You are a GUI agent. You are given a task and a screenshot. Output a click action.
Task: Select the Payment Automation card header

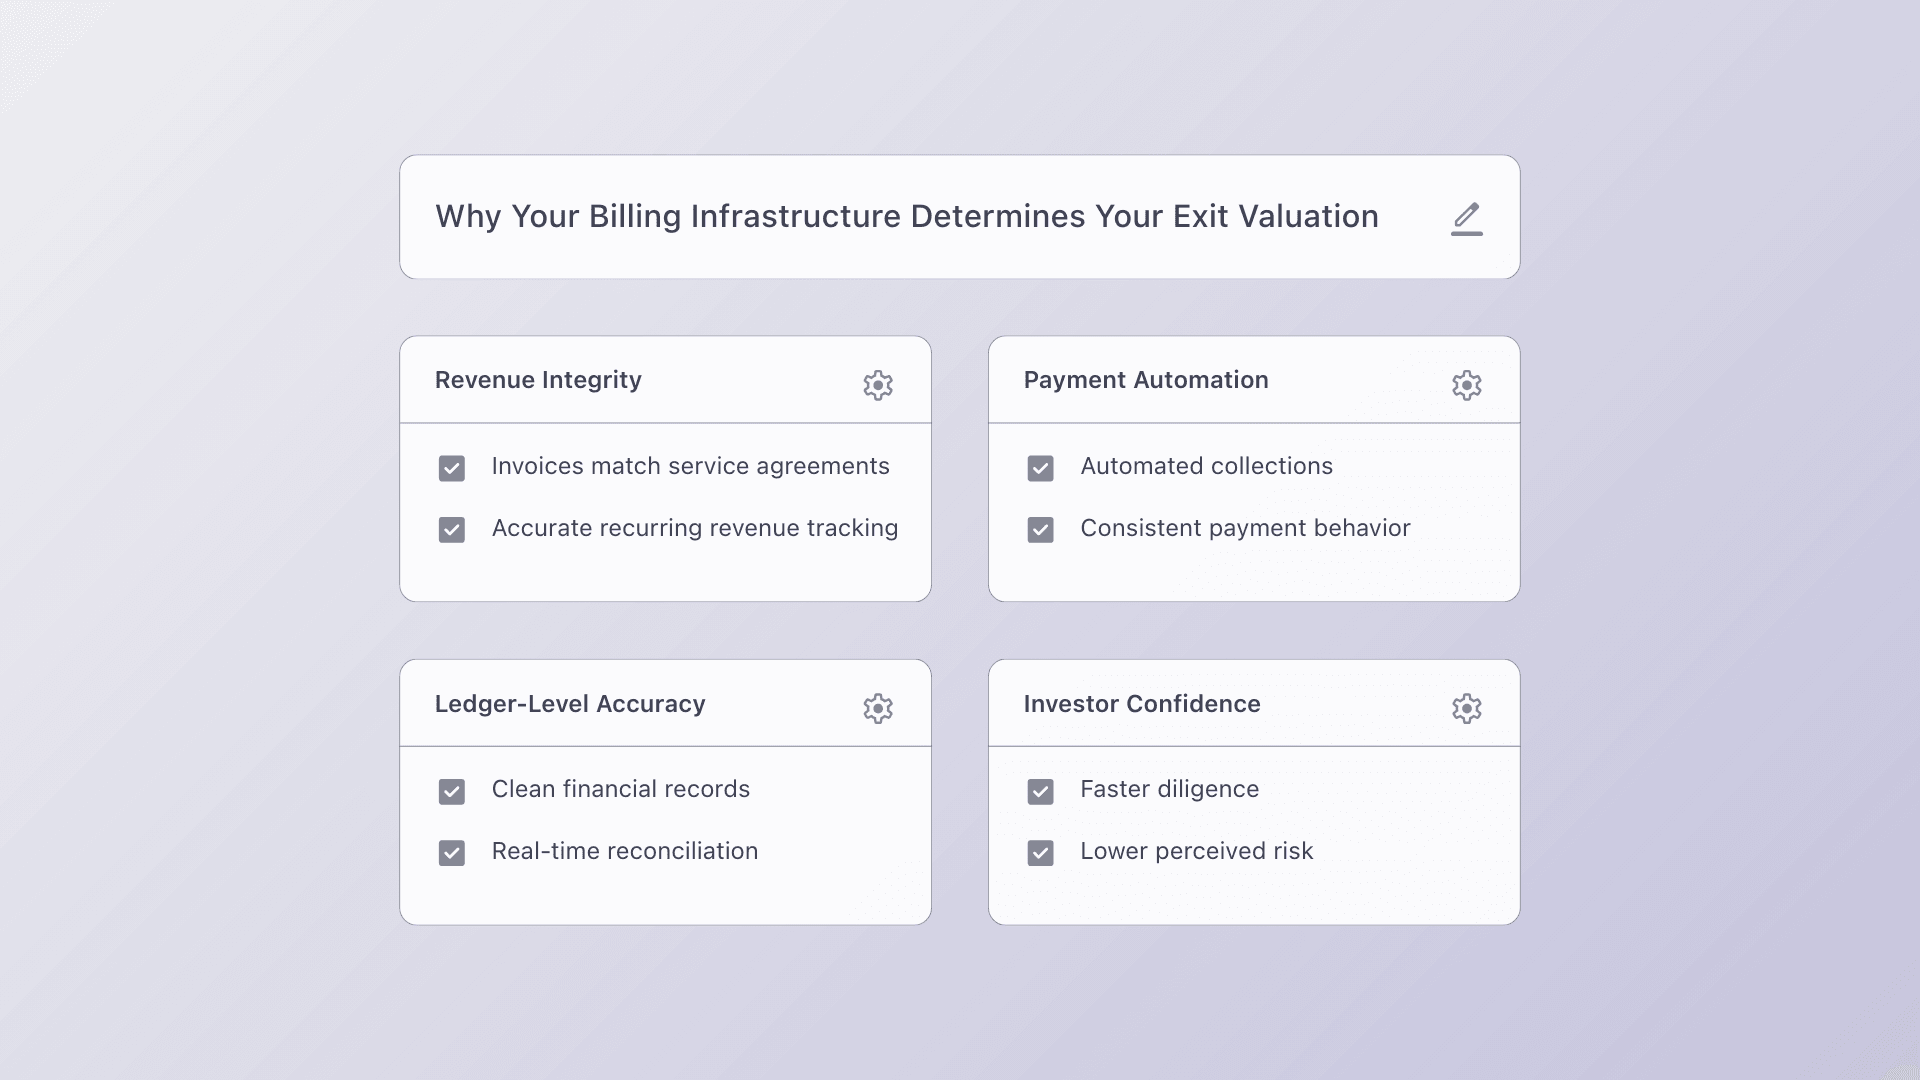pos(1145,380)
